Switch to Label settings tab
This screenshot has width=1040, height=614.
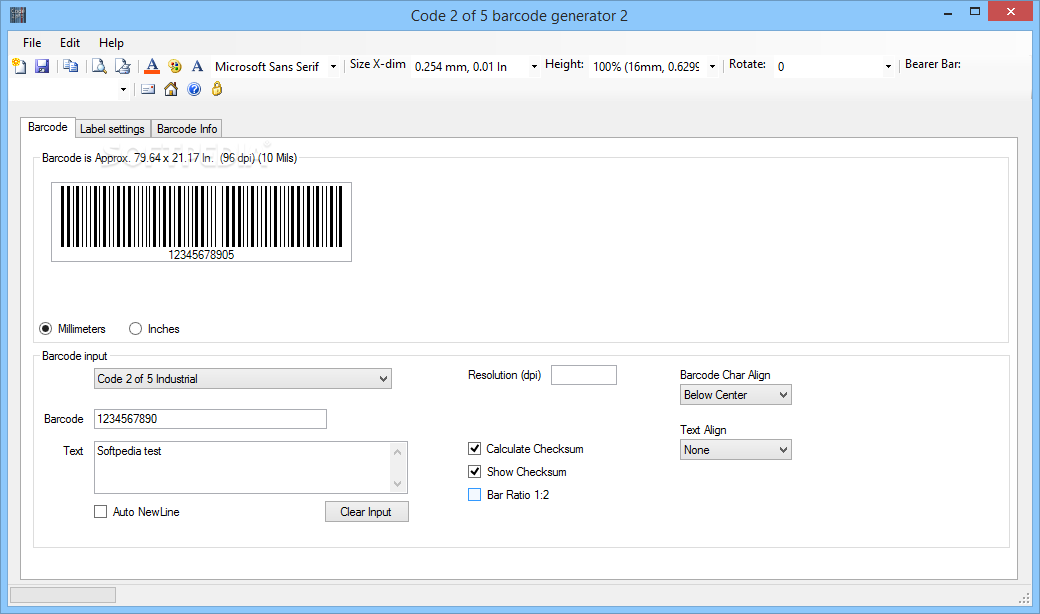coord(112,129)
